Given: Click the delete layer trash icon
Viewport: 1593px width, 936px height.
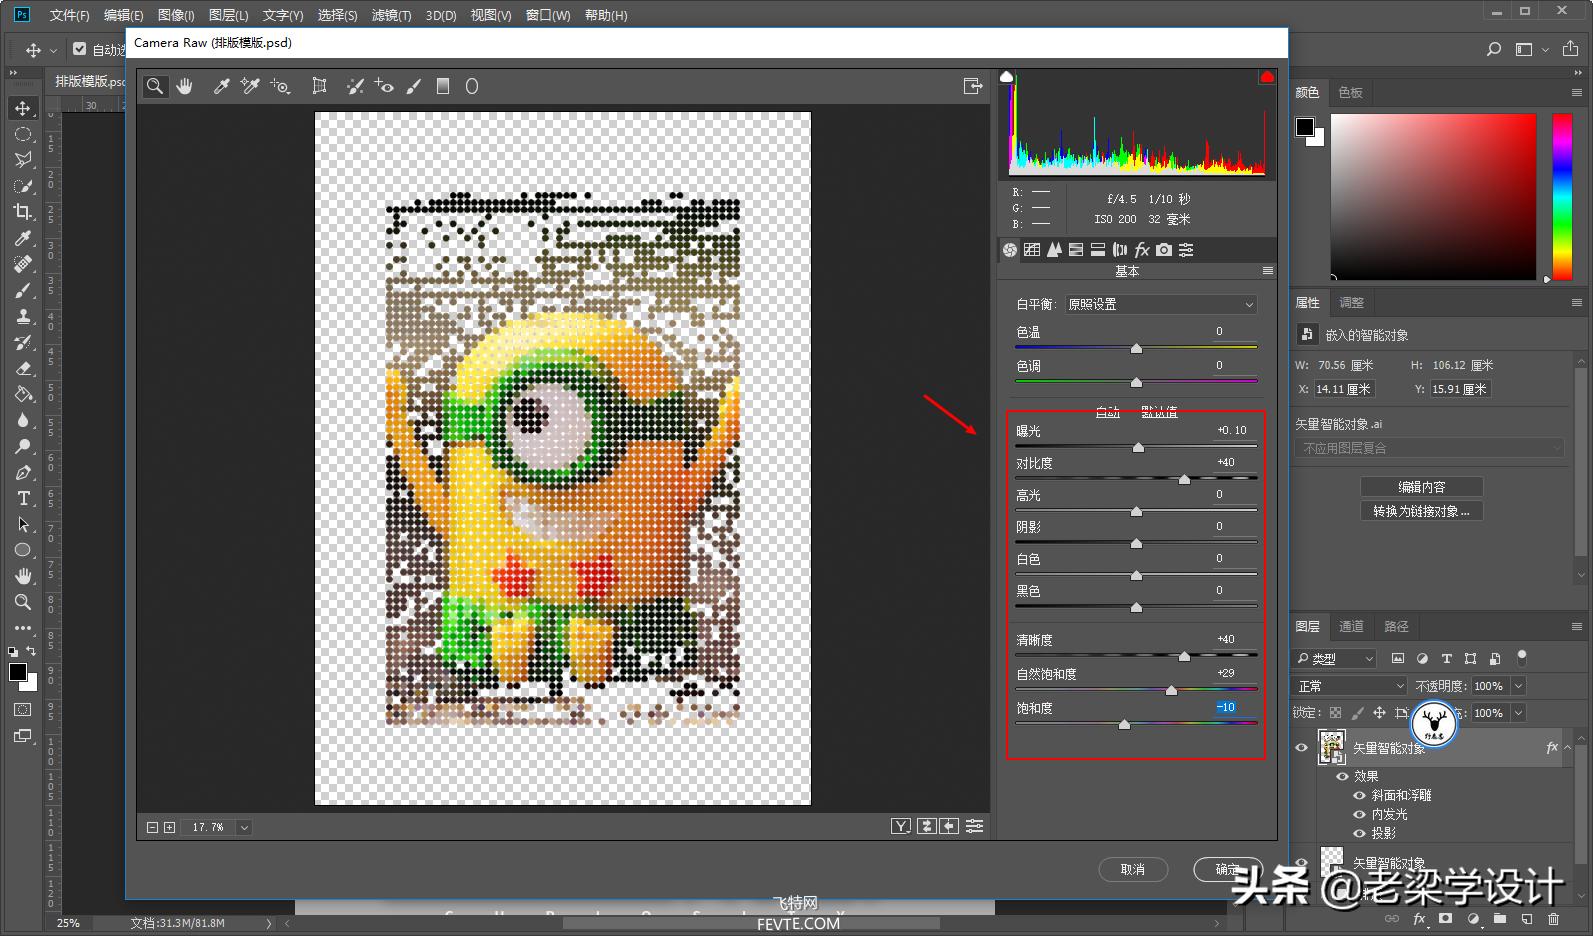Looking at the screenshot, I should click(1553, 919).
